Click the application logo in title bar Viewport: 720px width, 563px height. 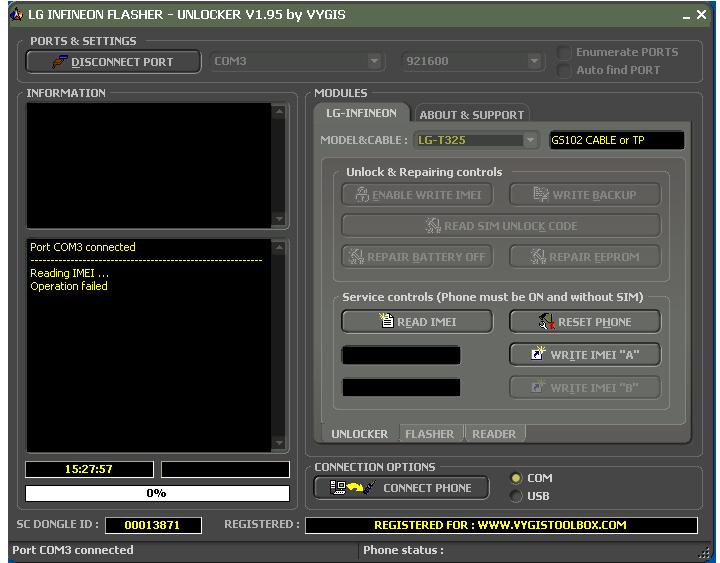17,14
